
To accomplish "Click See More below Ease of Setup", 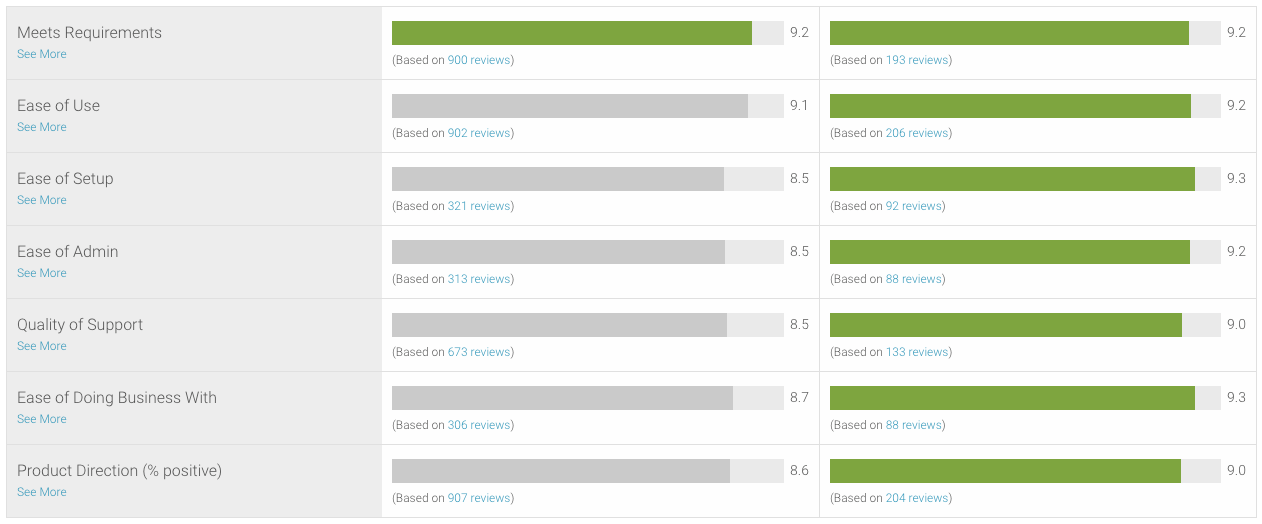I will pos(42,200).
